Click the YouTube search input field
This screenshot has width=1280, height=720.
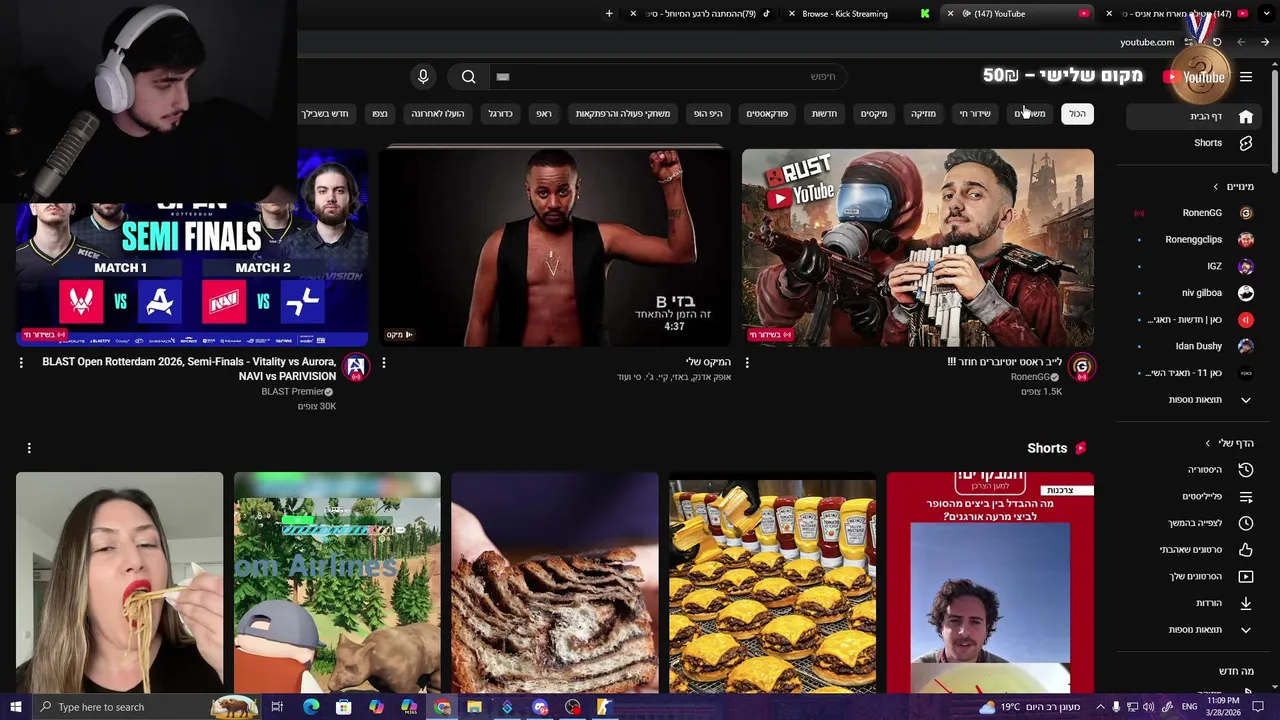(x=666, y=77)
